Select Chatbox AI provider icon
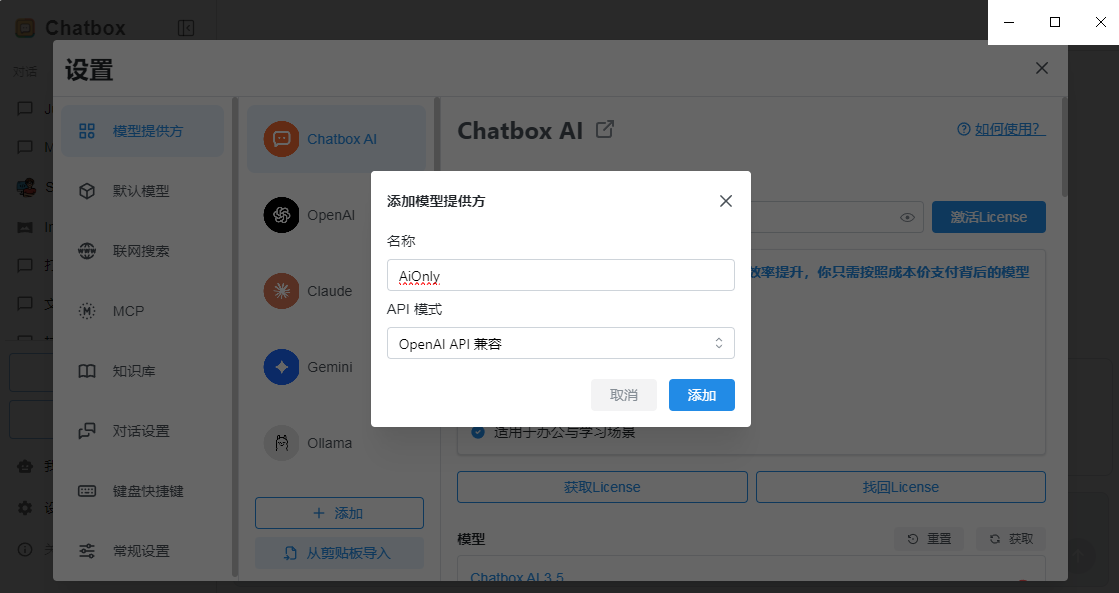Viewport: 1119px width, 593px height. (x=281, y=139)
